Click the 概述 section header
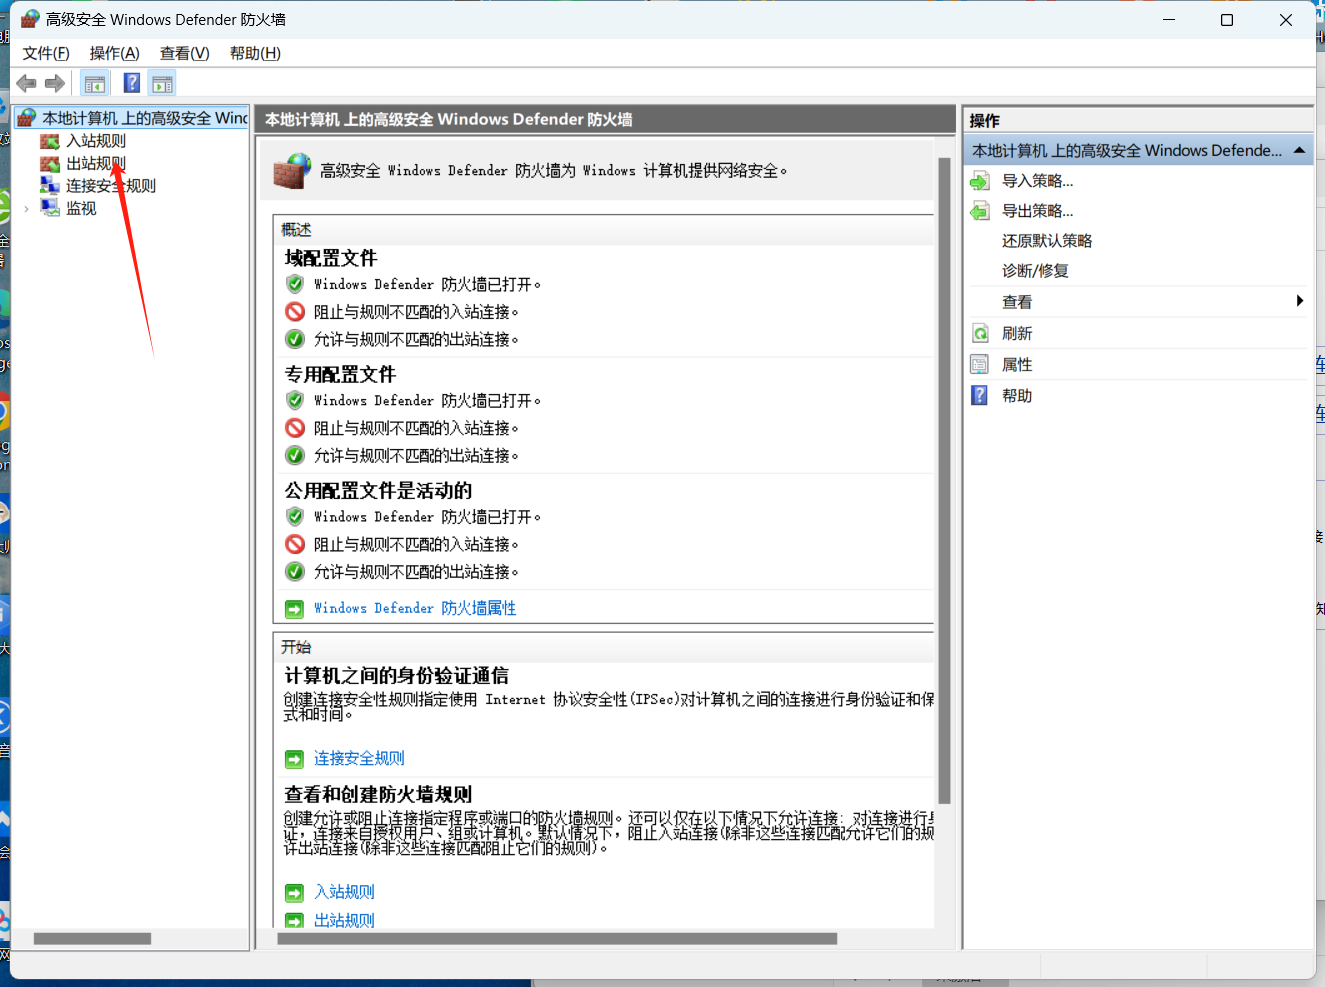Screen dimensions: 1325x987 pos(297,230)
